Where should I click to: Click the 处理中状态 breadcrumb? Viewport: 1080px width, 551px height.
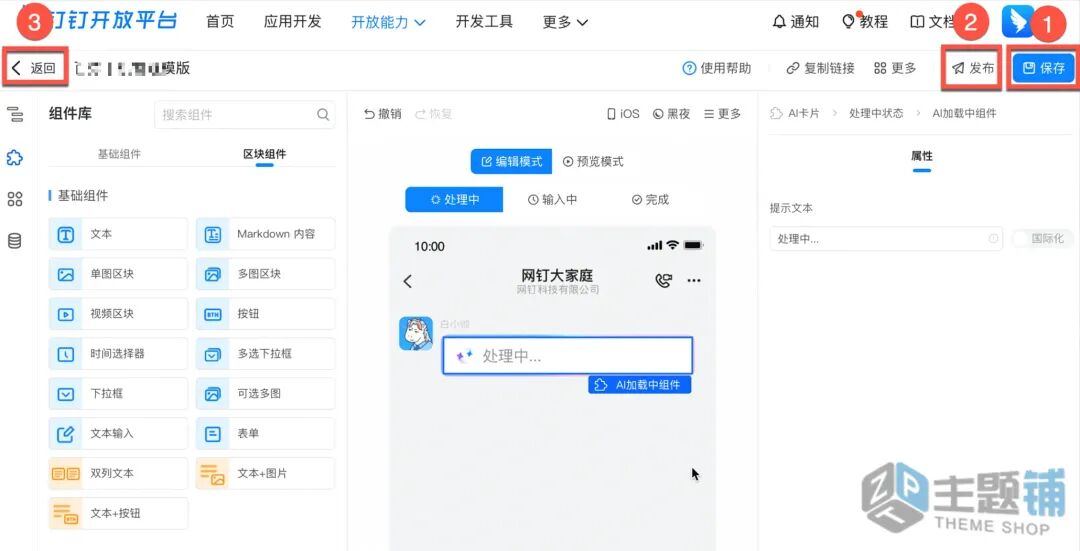tap(876, 114)
